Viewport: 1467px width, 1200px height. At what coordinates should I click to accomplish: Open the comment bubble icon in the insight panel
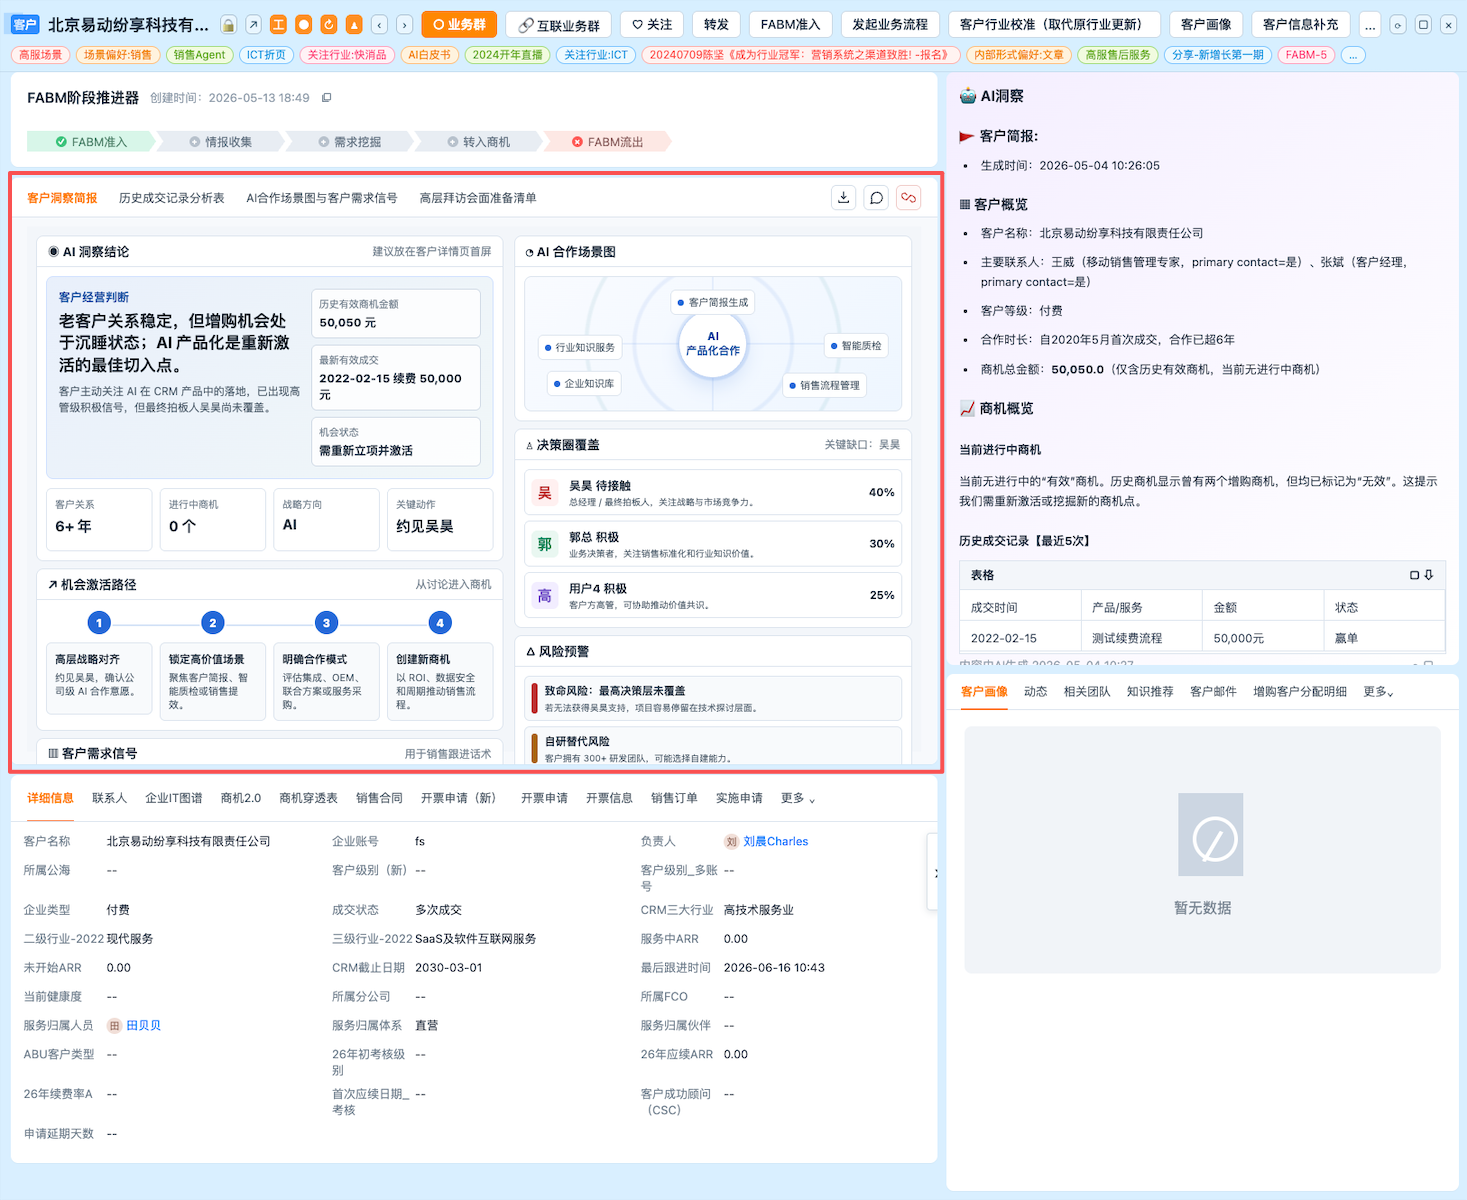coord(876,198)
